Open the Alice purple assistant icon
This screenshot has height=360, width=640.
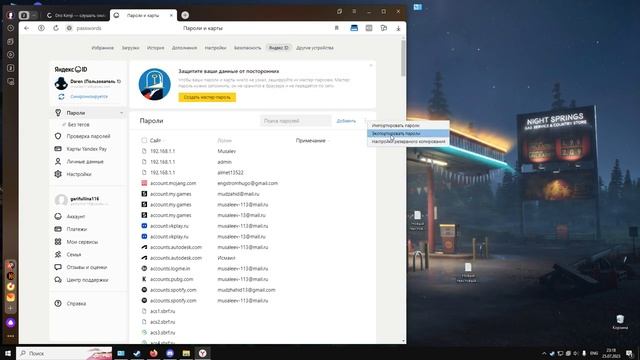click(11, 323)
